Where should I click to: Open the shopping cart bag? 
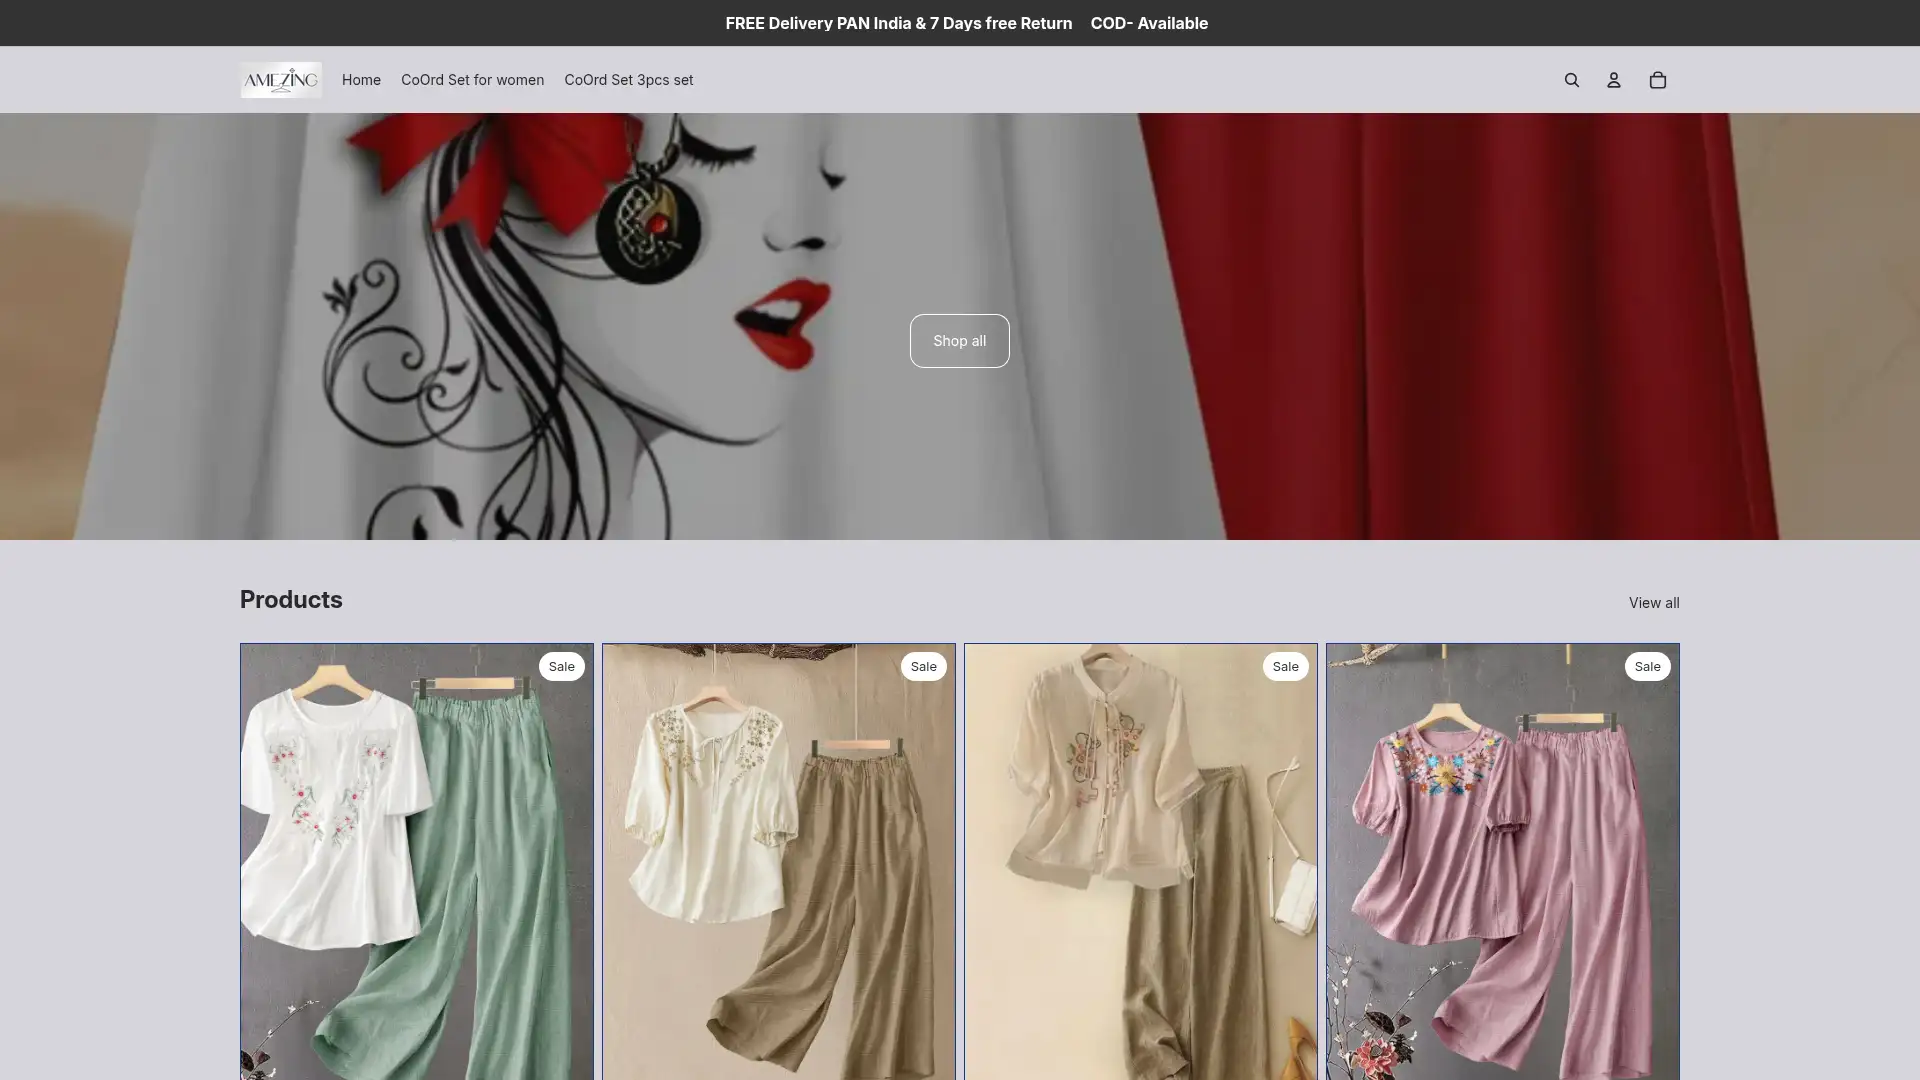tap(1657, 79)
